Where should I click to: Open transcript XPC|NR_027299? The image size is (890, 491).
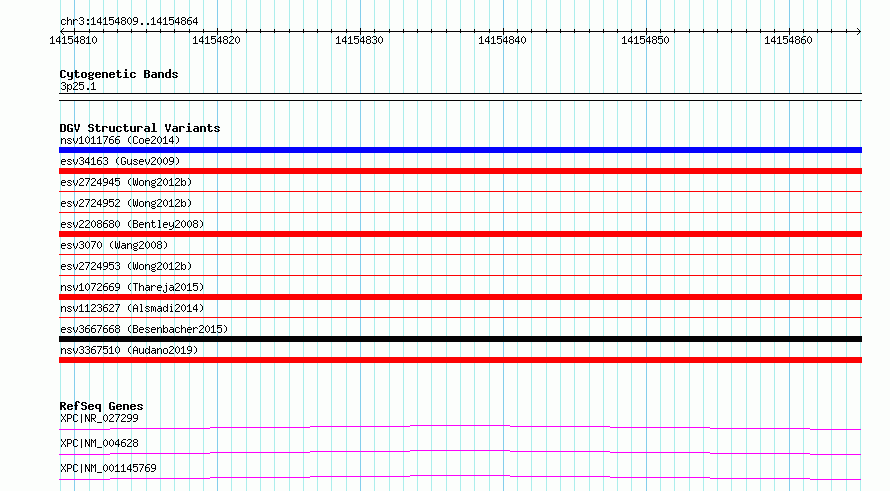[99, 418]
